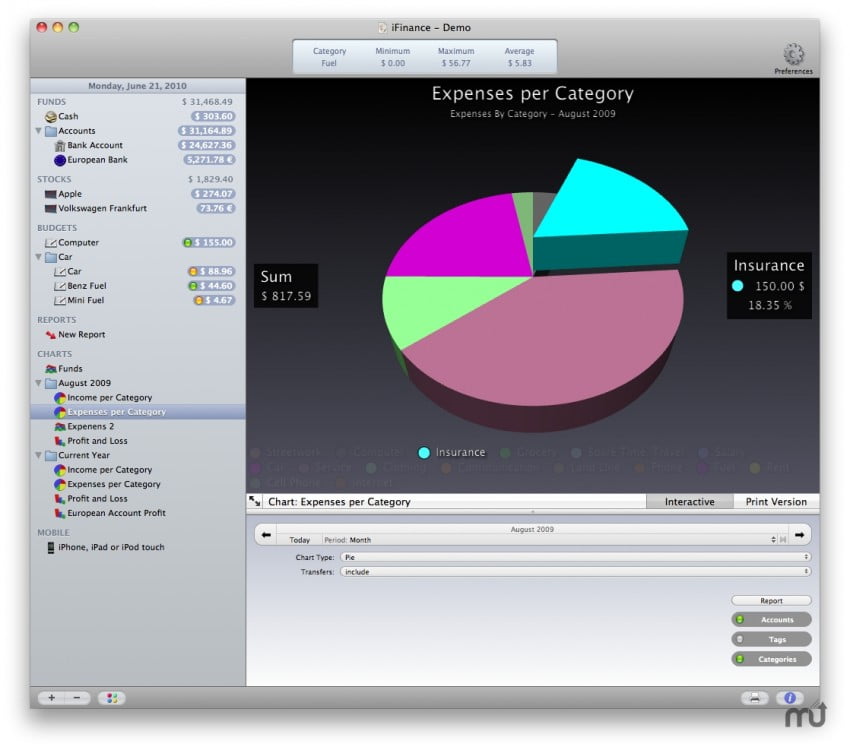Open the Preferences gear icon

793,54
